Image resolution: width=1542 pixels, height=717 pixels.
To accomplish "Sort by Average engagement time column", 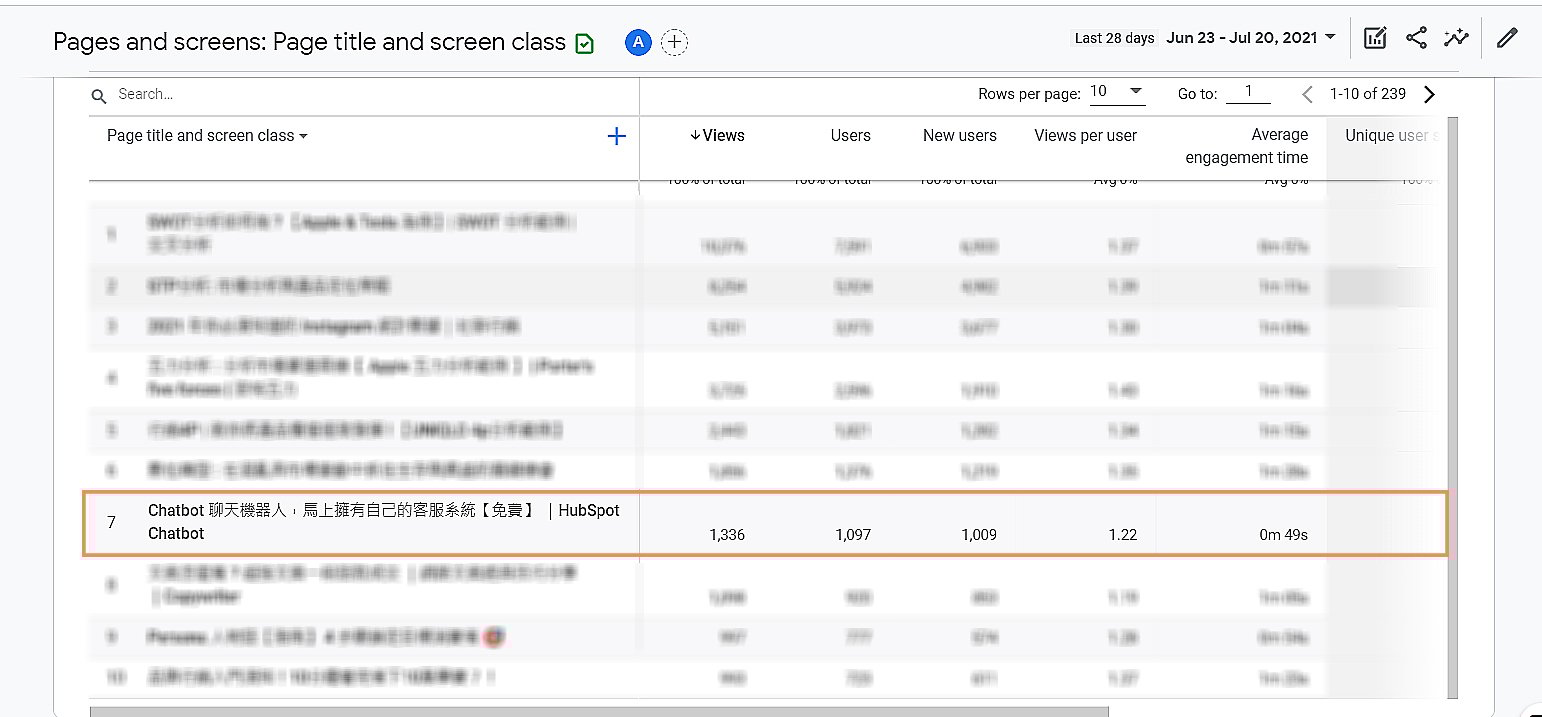I will (1246, 146).
